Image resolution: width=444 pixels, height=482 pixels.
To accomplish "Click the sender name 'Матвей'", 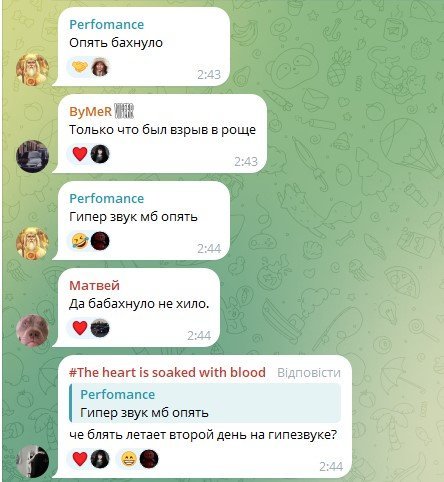I will (94, 286).
